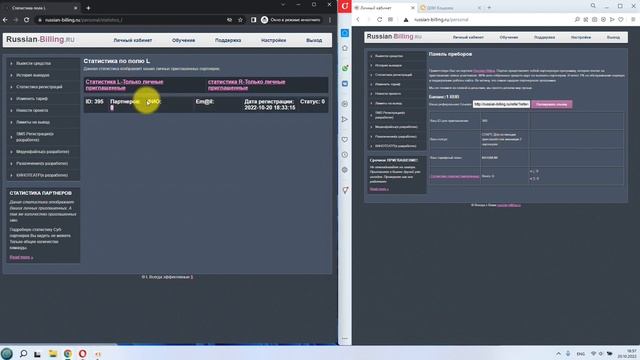640x360 pixels.
Task: Click Opera sidebar home icon
Action: pyautogui.click(x=345, y=48)
